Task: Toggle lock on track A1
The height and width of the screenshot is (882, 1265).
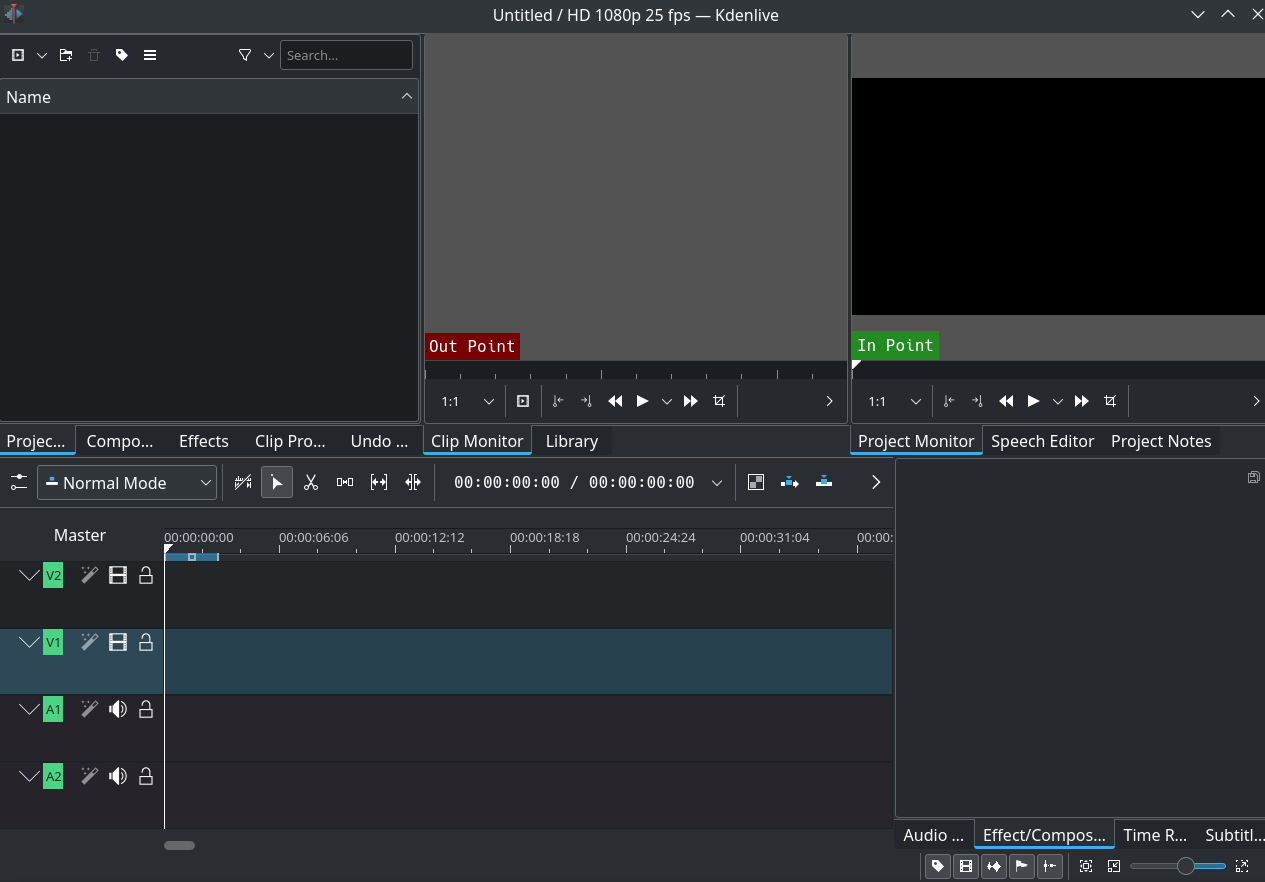Action: tap(146, 709)
